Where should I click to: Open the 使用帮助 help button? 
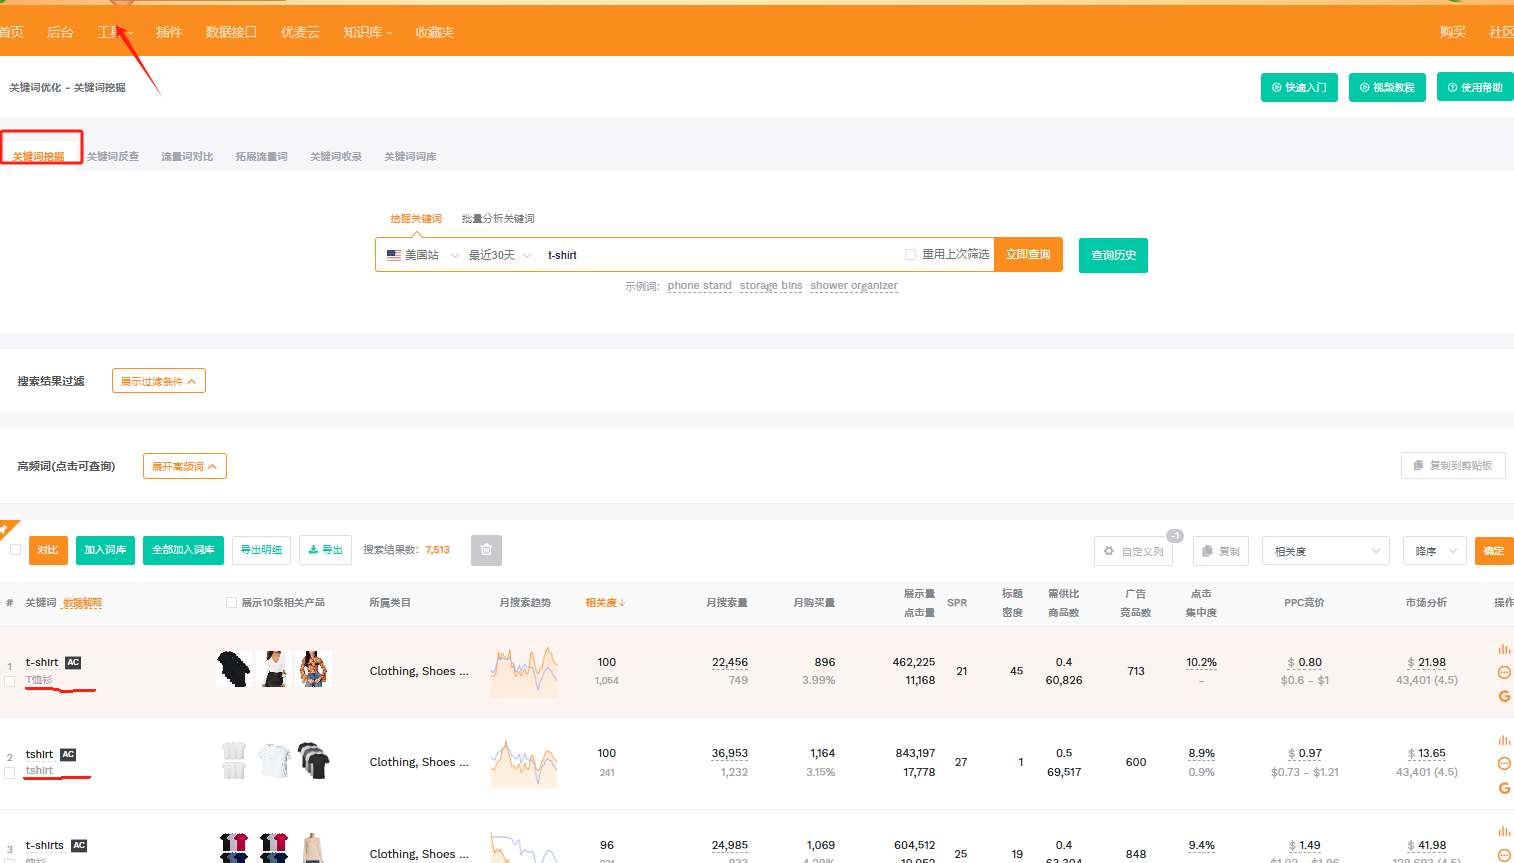[x=1475, y=87]
